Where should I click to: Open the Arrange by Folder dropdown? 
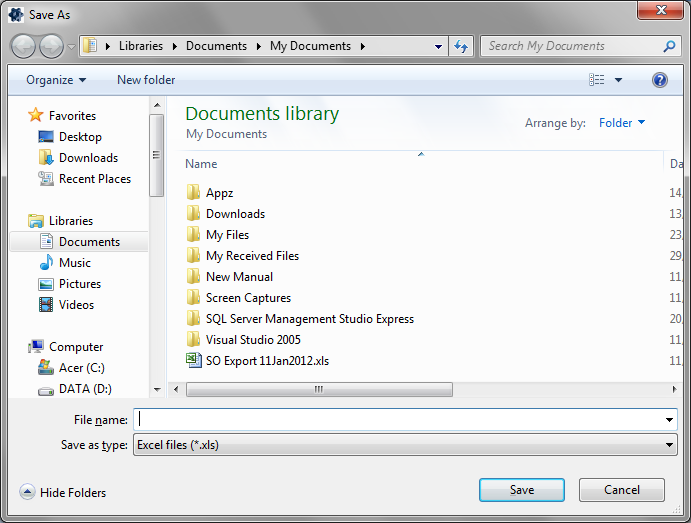point(622,123)
